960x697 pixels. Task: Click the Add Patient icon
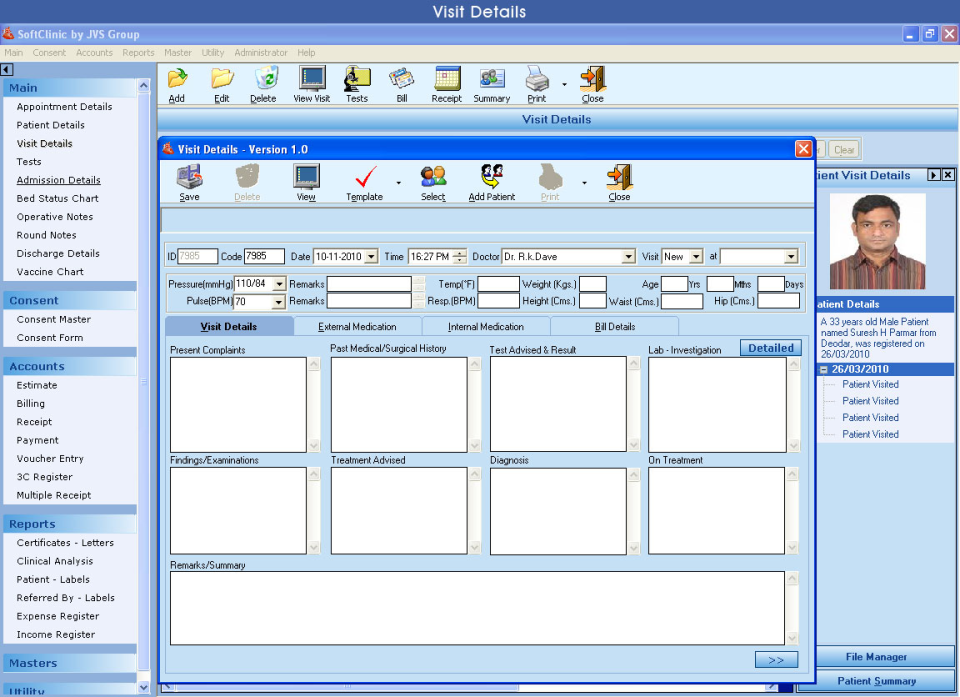(491, 180)
